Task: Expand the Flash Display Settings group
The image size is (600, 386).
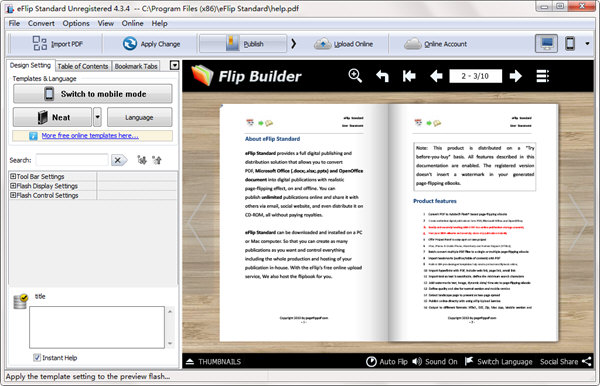Action: 13,186
